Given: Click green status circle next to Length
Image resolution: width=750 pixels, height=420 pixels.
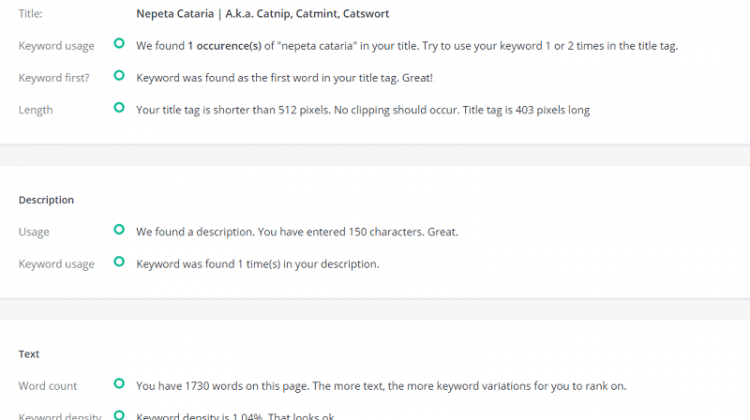Looking at the screenshot, I should point(119,108).
